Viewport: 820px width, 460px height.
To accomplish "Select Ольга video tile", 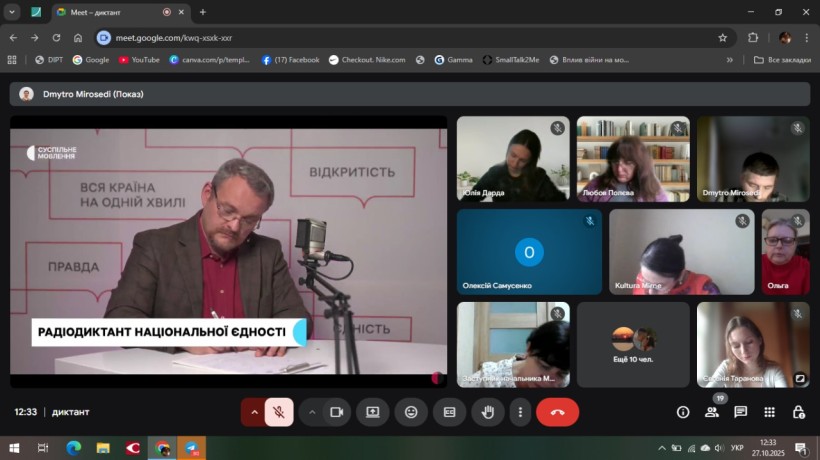I will [x=785, y=252].
